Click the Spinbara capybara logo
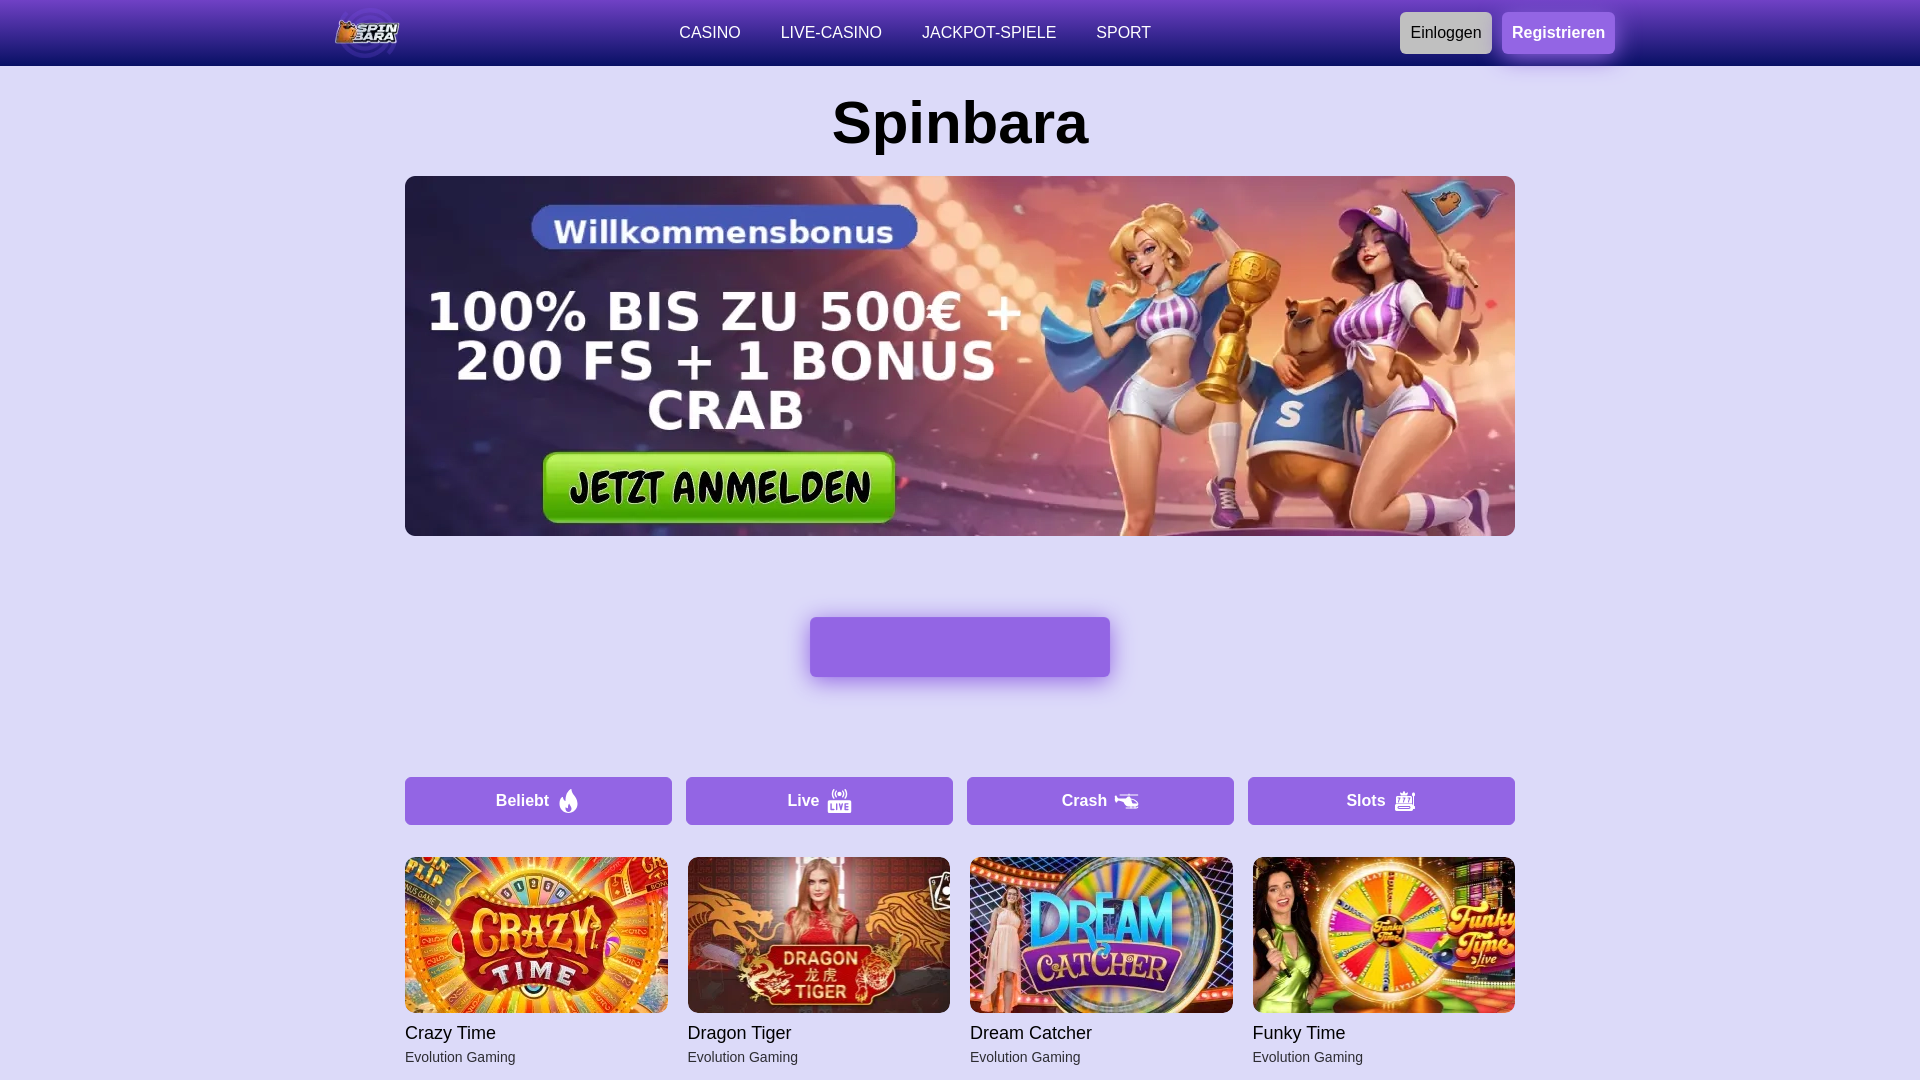This screenshot has width=1920, height=1080. tap(367, 33)
